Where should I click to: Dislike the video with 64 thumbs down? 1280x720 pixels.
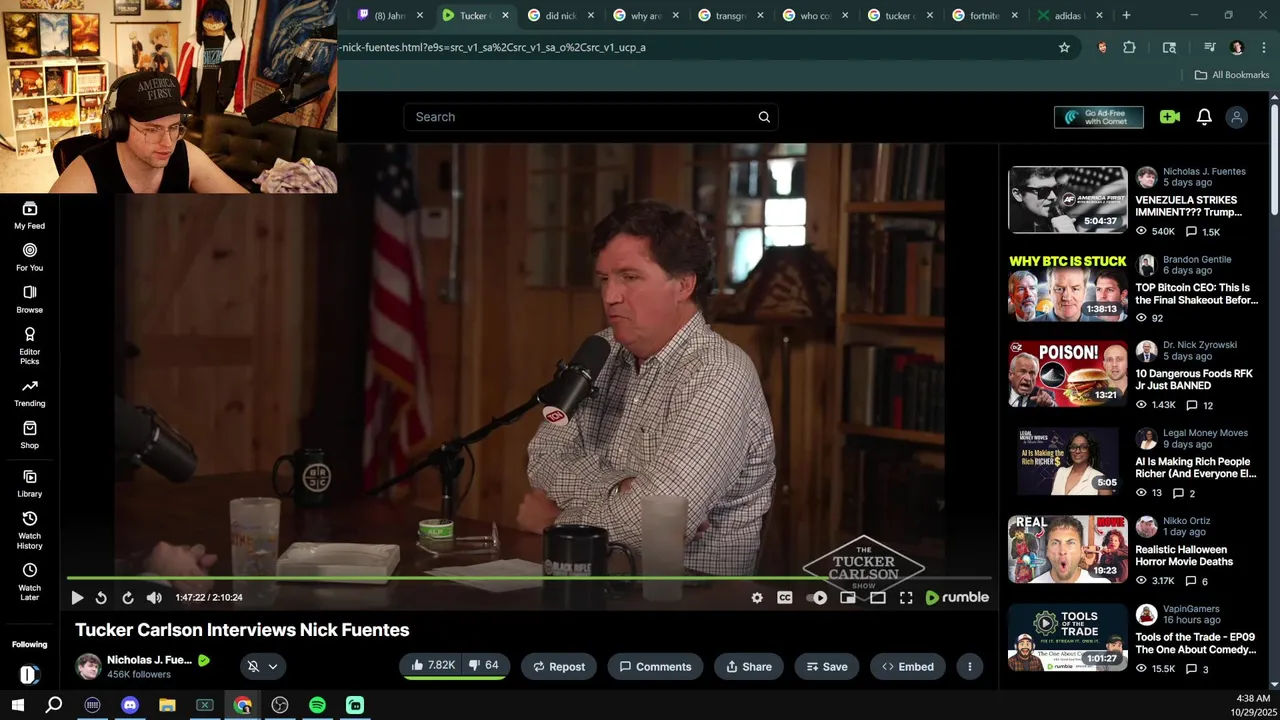(x=484, y=666)
